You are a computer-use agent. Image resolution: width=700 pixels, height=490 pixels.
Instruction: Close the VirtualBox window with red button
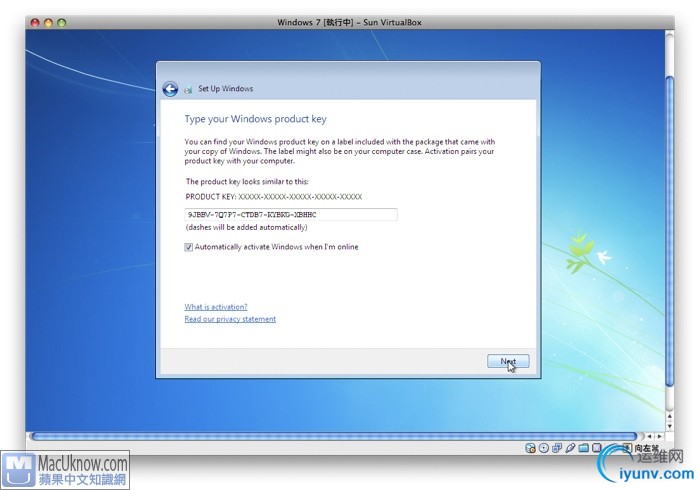pyautogui.click(x=35, y=22)
